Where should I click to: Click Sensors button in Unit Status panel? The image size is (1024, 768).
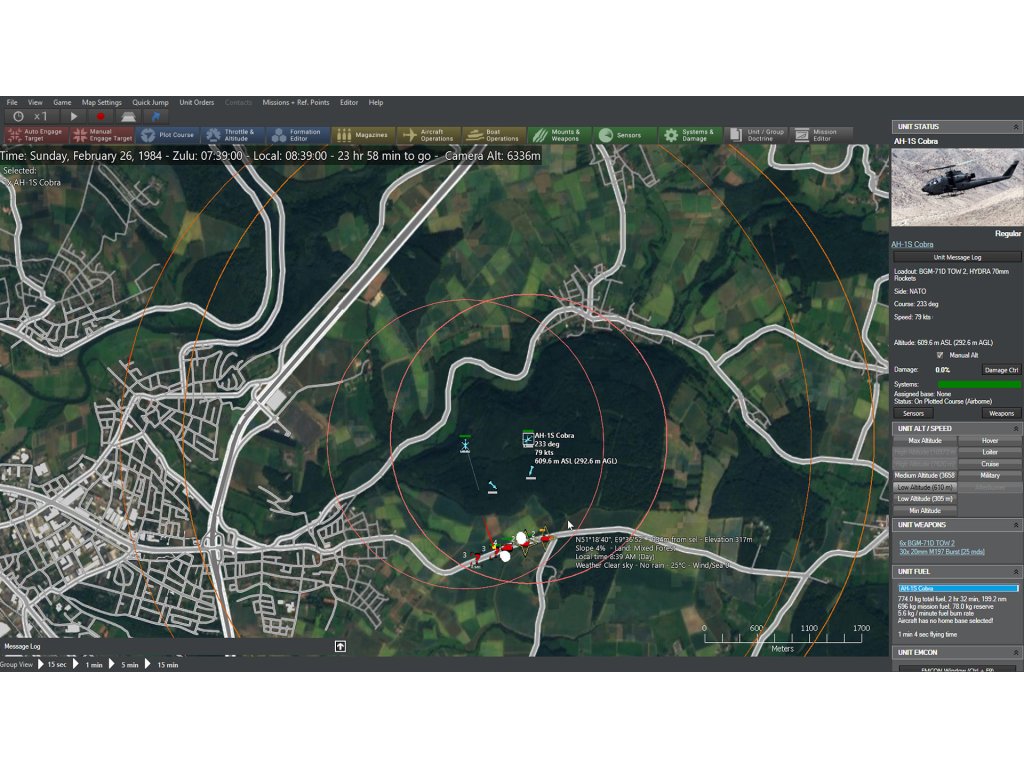[x=913, y=413]
